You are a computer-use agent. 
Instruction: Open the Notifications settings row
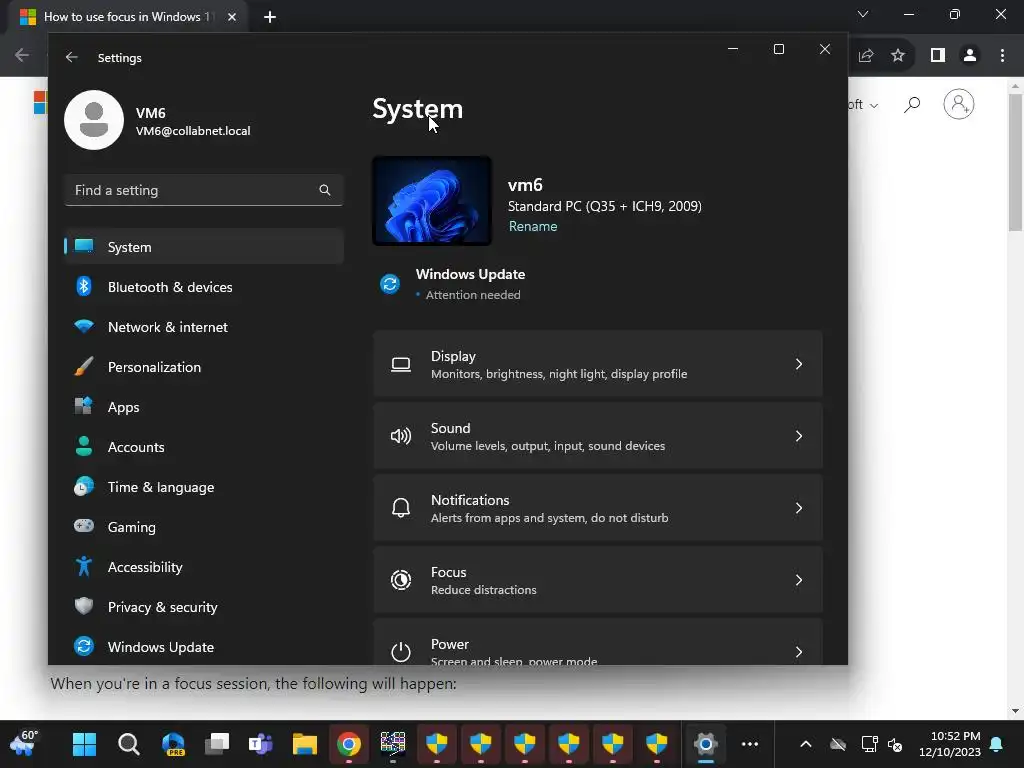598,508
